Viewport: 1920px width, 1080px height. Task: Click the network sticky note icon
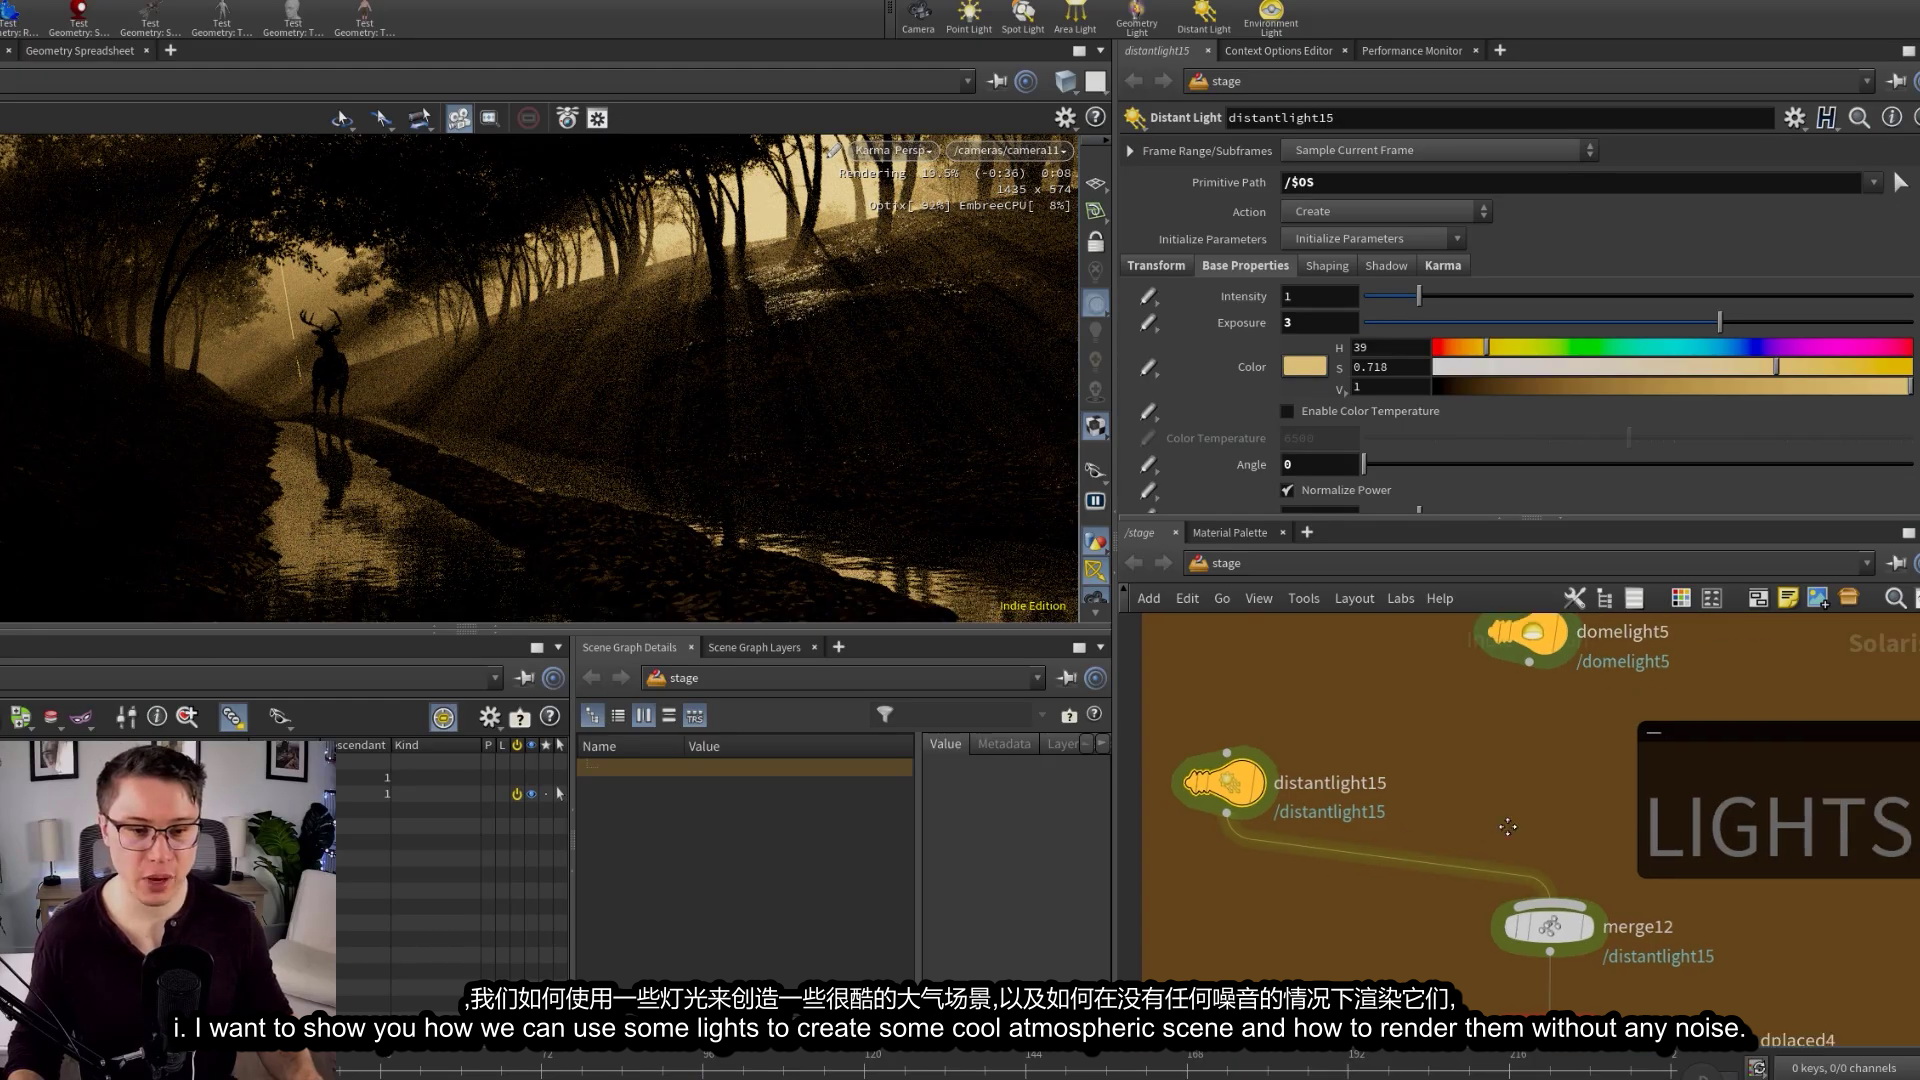pos(1788,598)
